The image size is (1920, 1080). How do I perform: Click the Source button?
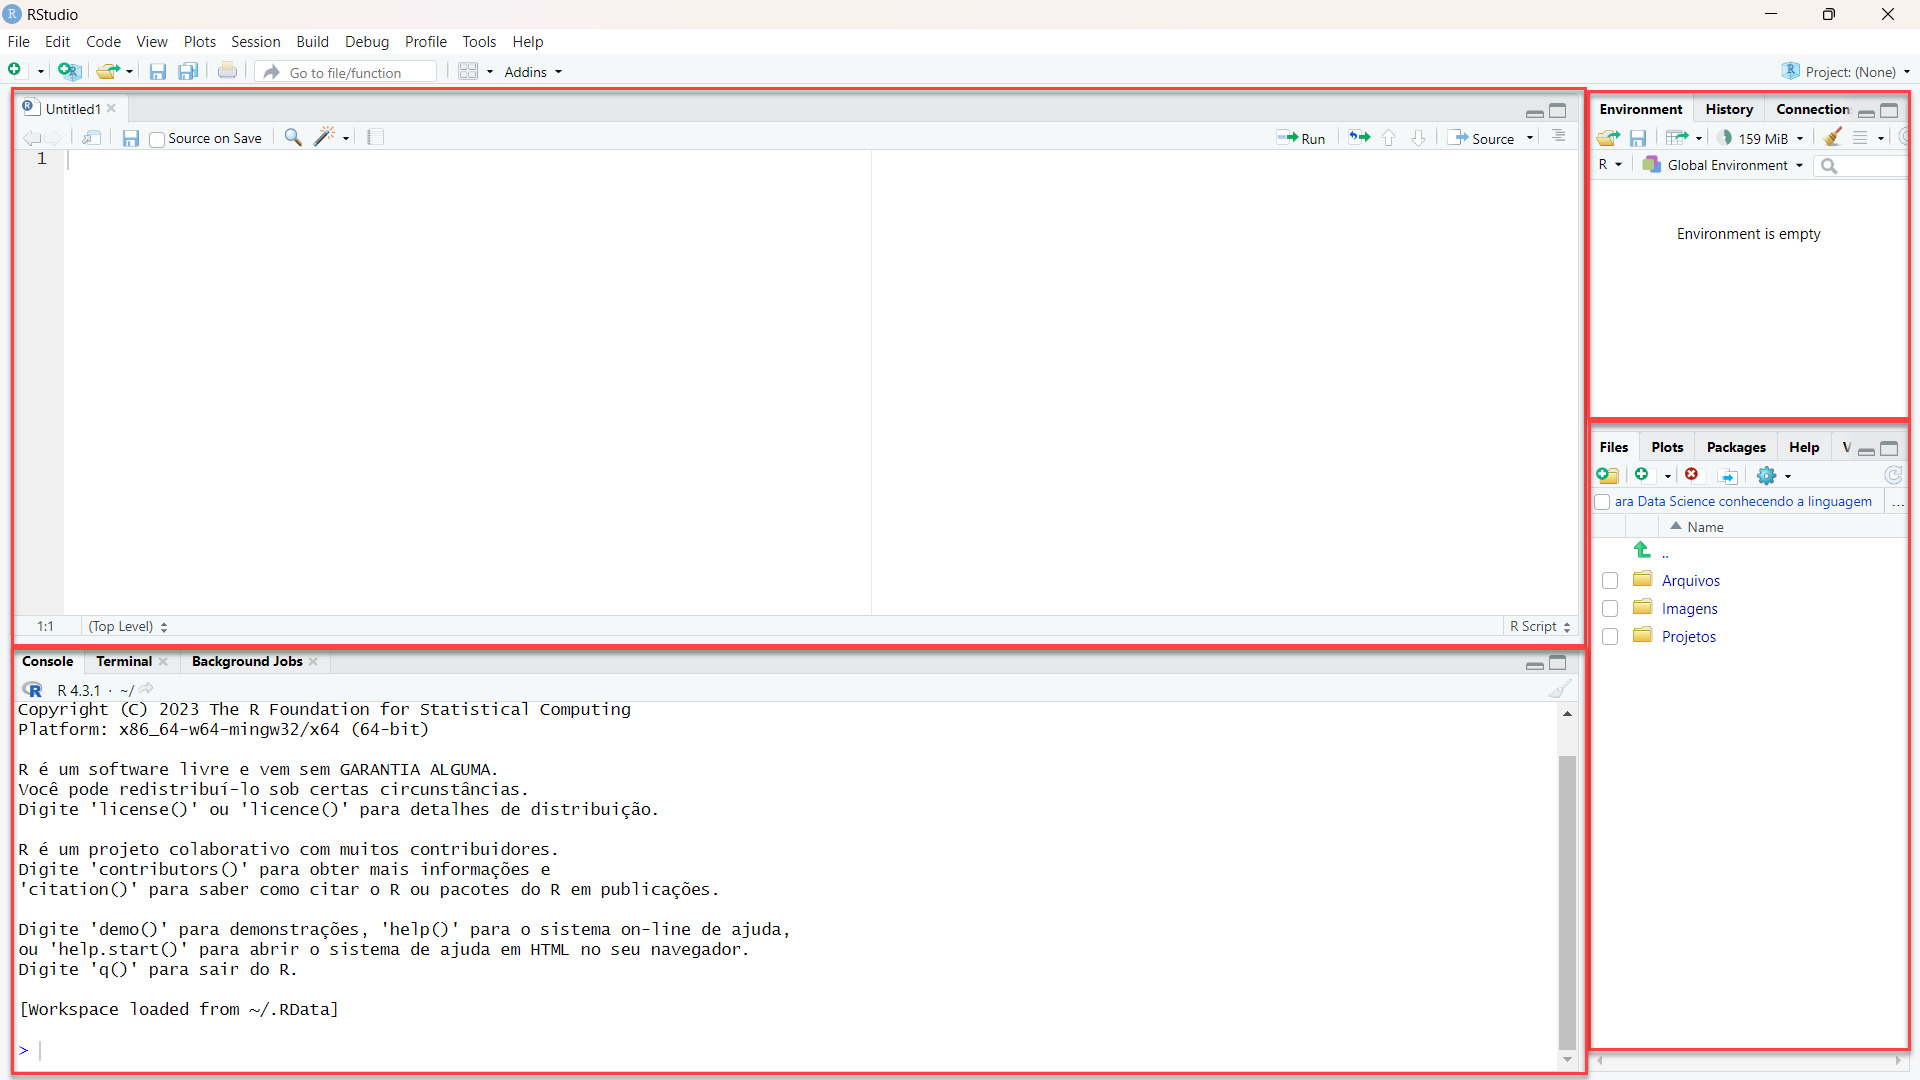coord(1483,138)
